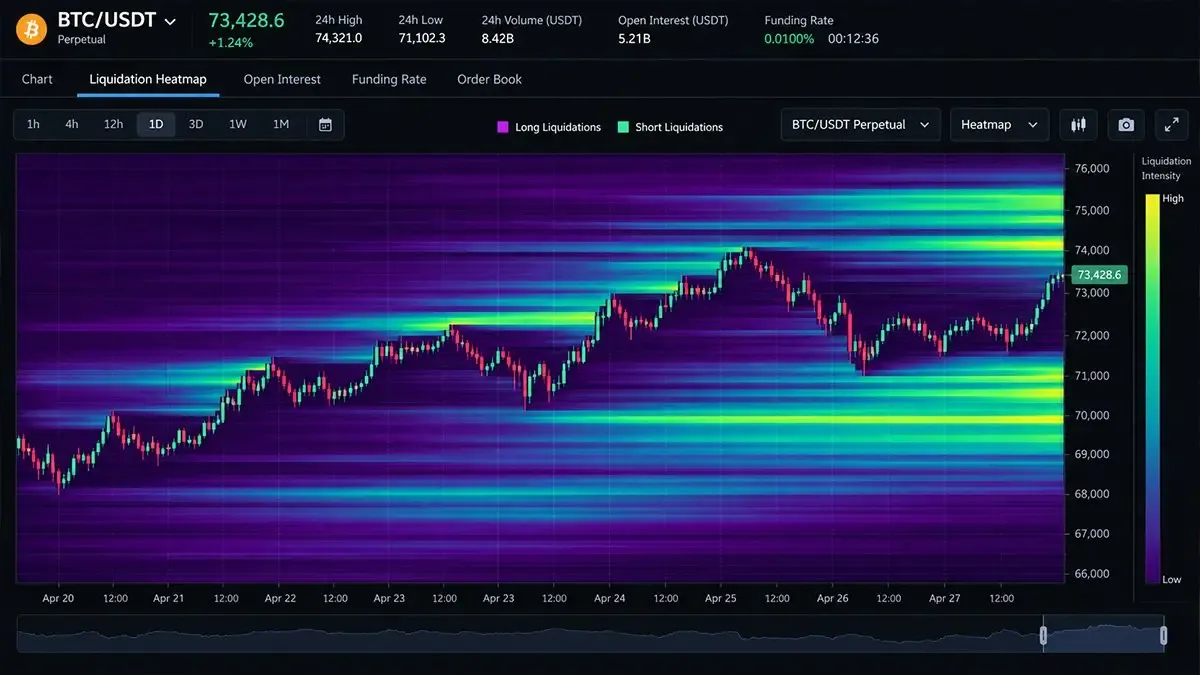This screenshot has width=1200, height=675.
Task: Open the BTC/USDT pair selector chevron
Action: tap(170, 21)
